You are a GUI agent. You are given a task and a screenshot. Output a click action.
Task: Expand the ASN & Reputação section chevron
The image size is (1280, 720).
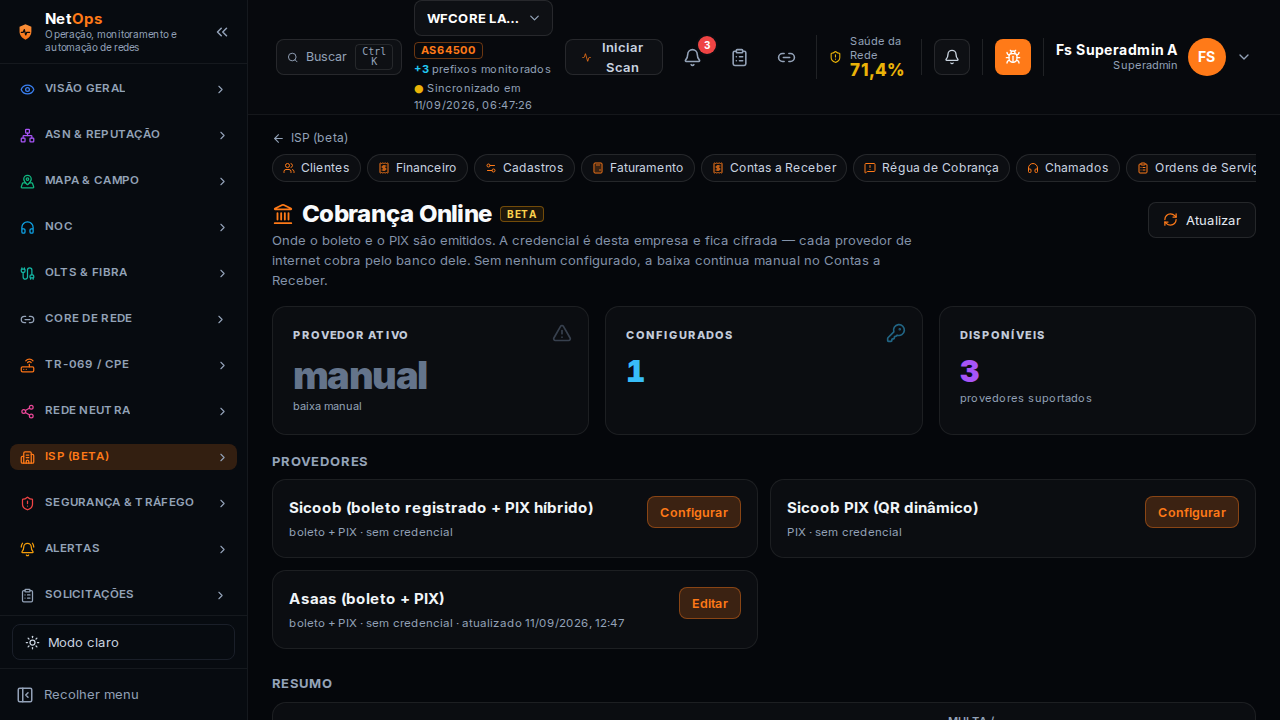click(222, 135)
